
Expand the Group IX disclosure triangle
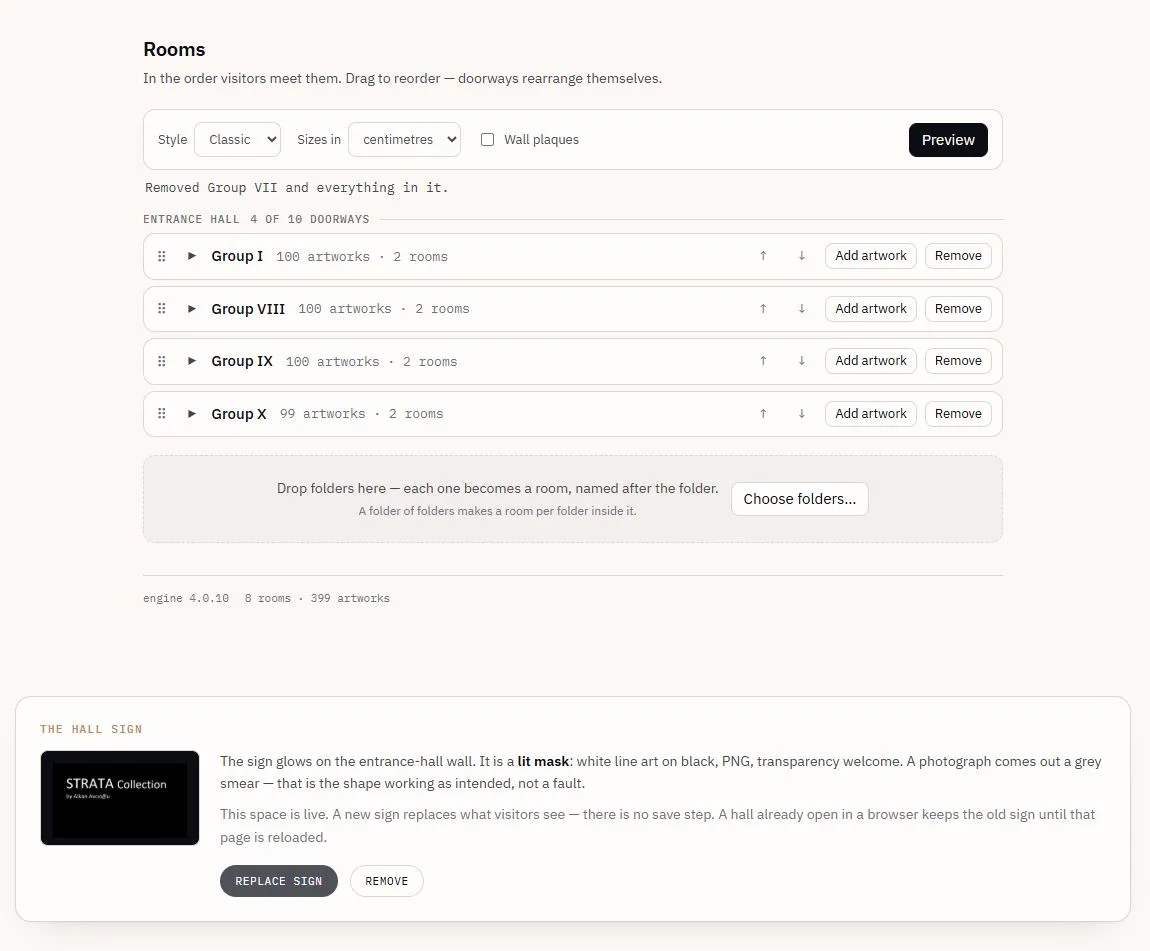(191, 361)
